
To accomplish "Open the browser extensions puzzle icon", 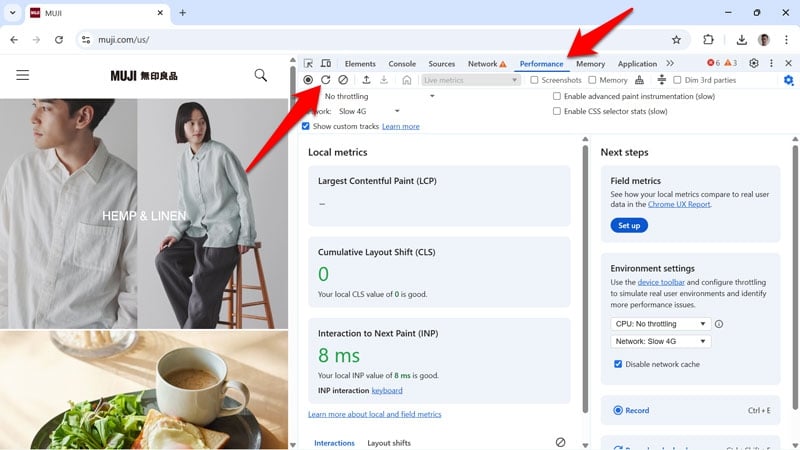I will coord(708,40).
